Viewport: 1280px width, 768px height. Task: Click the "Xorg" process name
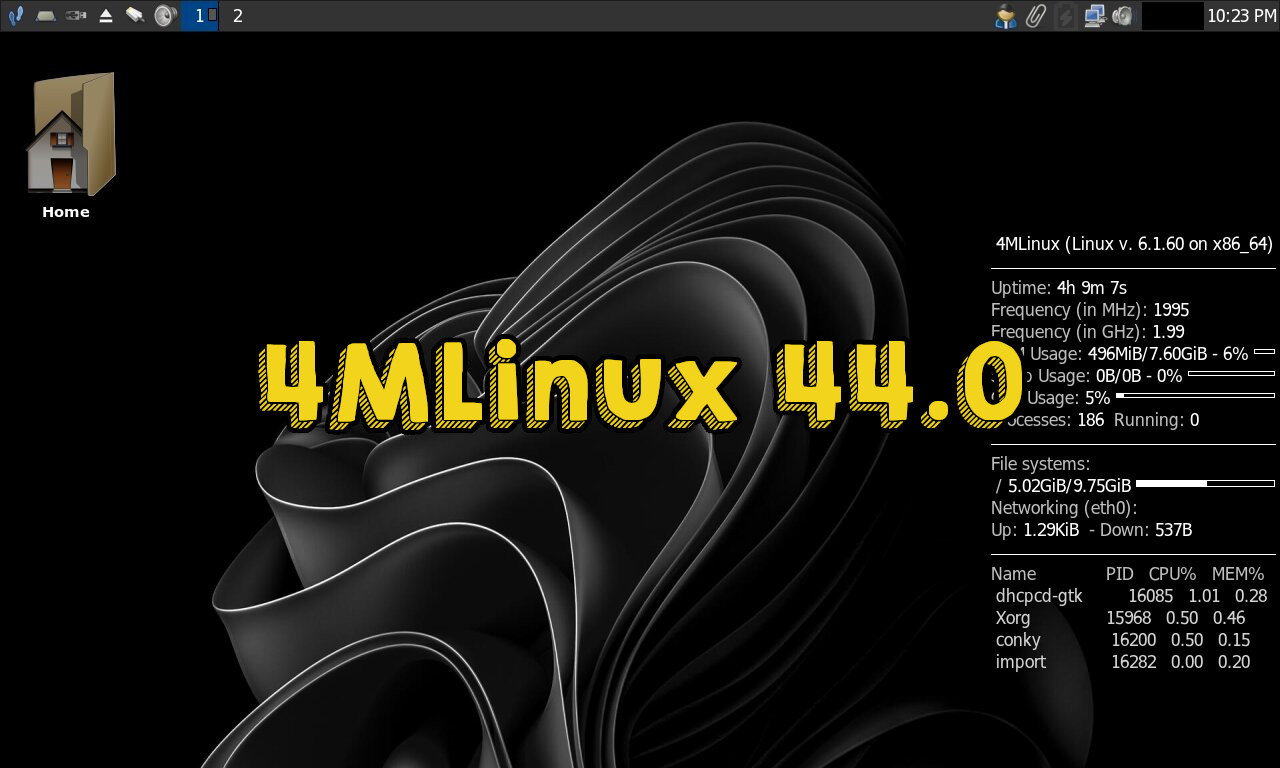coord(1013,618)
